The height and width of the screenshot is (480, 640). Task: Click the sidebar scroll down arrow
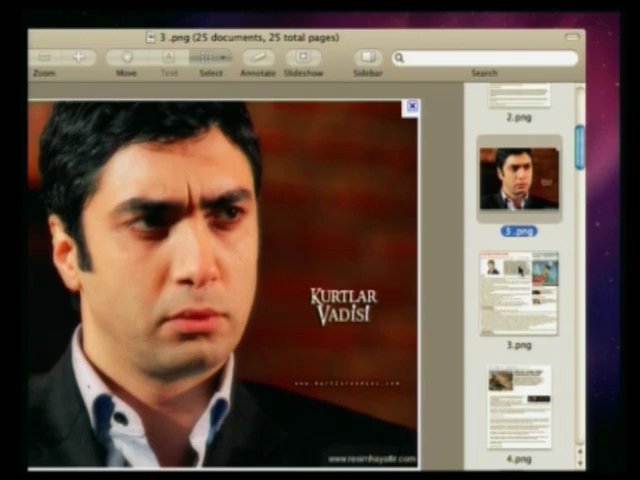coord(580,463)
